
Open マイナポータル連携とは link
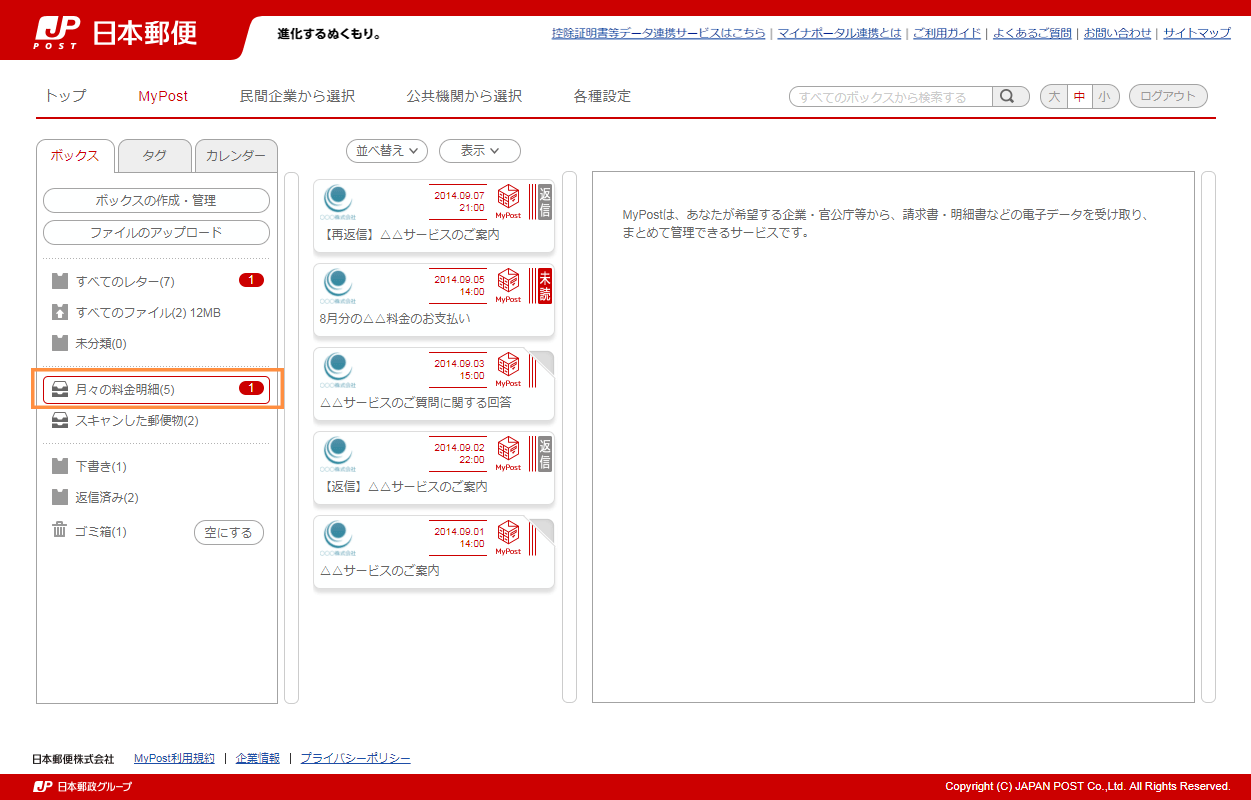click(839, 33)
